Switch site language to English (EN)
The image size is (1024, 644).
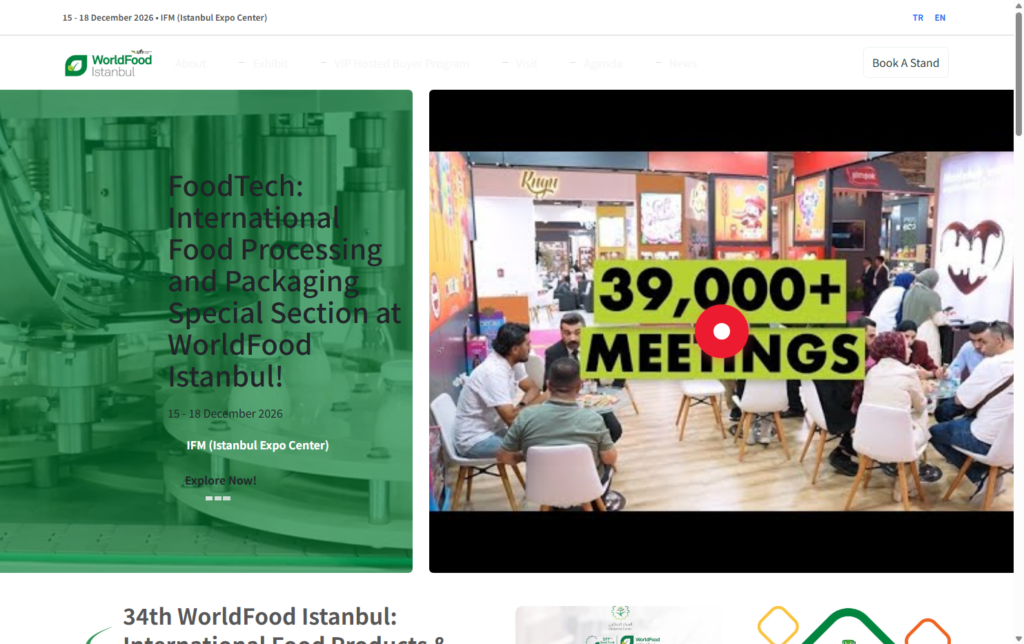[940, 18]
